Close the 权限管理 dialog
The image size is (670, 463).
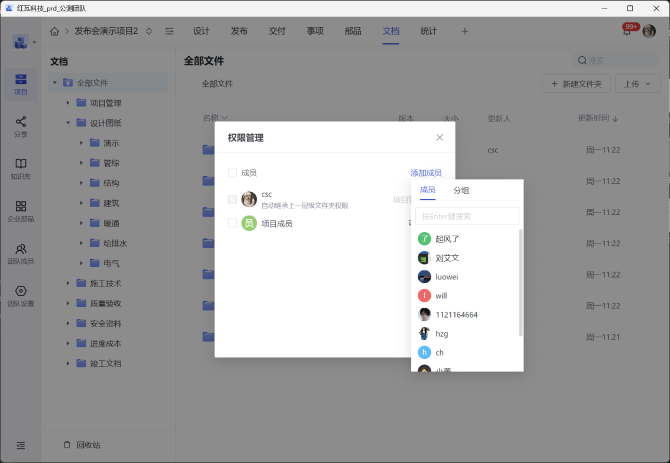click(439, 137)
